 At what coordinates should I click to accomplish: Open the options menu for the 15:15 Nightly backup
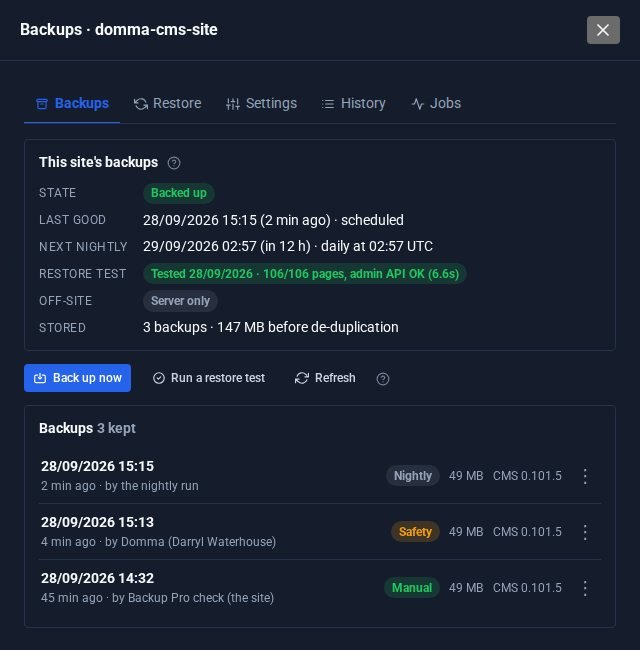point(585,476)
